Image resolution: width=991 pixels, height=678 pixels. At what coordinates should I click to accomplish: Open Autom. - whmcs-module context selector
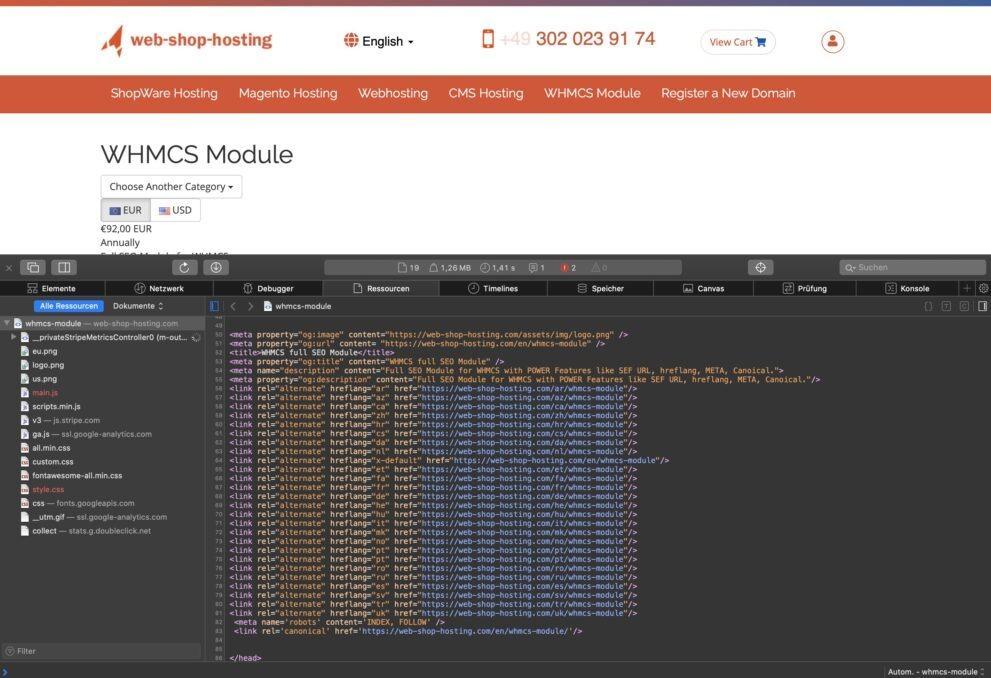936,672
